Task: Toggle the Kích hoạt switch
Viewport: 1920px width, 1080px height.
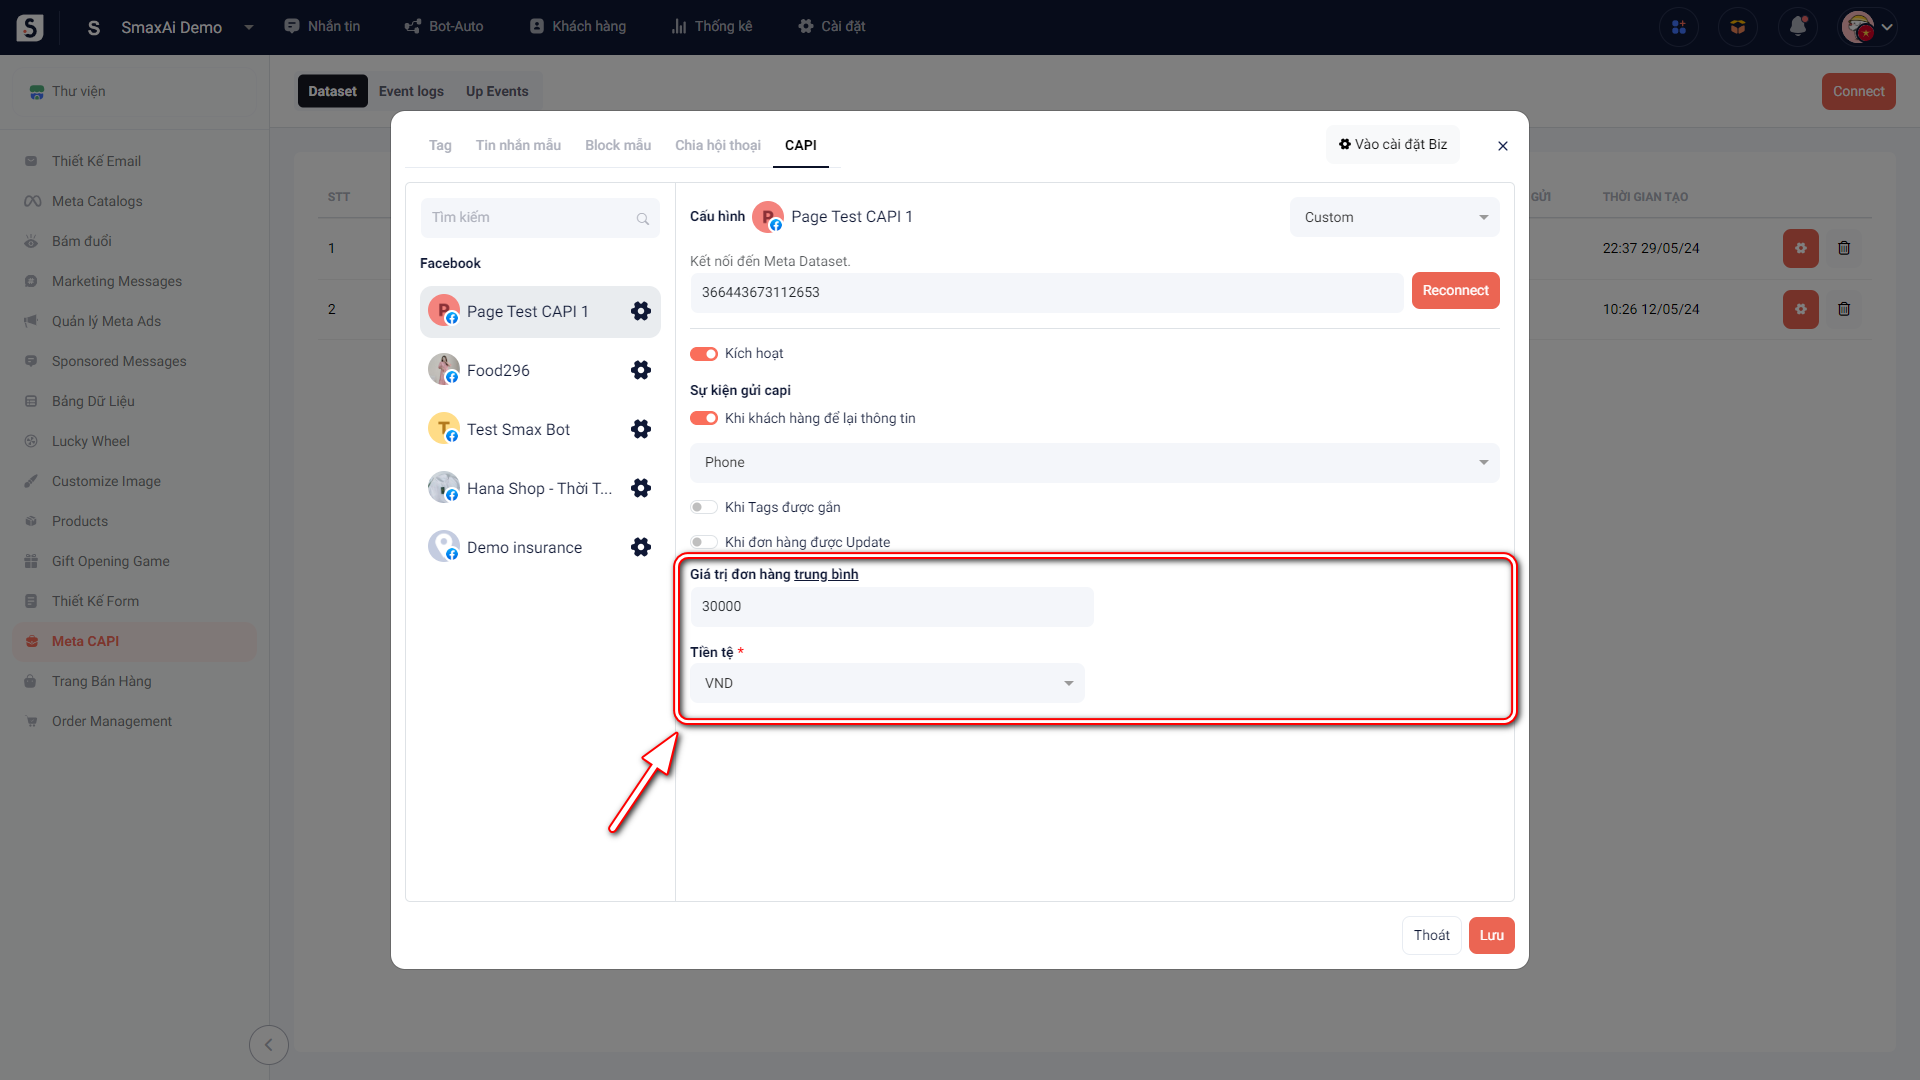Action: pyautogui.click(x=704, y=354)
